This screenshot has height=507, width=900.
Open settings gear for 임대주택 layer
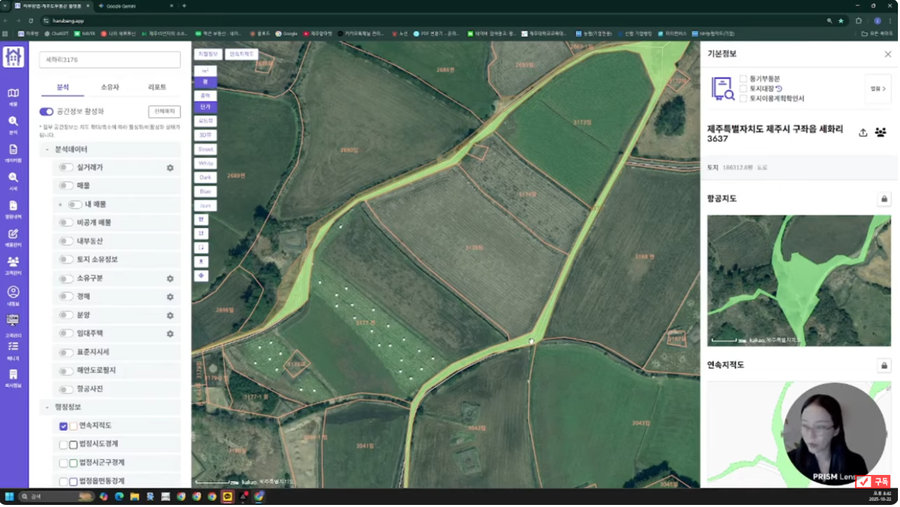[170, 334]
